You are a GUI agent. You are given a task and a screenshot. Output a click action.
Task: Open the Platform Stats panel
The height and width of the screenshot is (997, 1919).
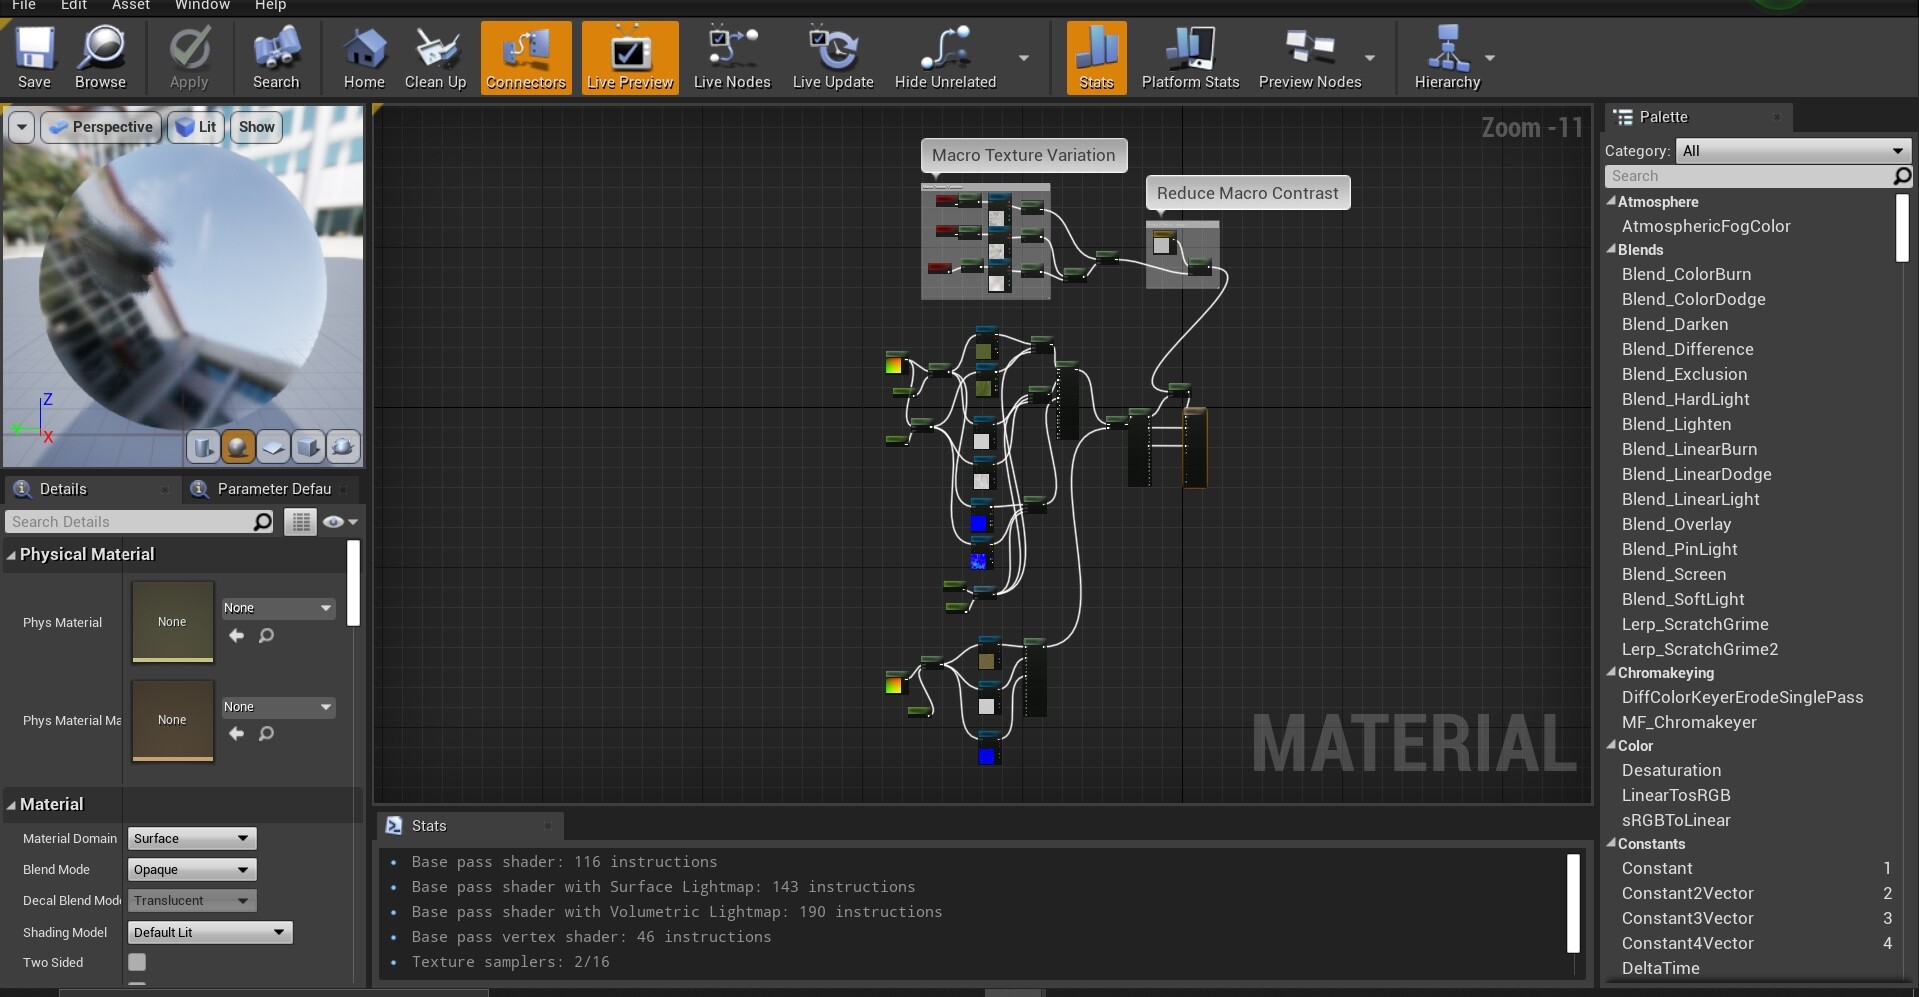(1190, 58)
